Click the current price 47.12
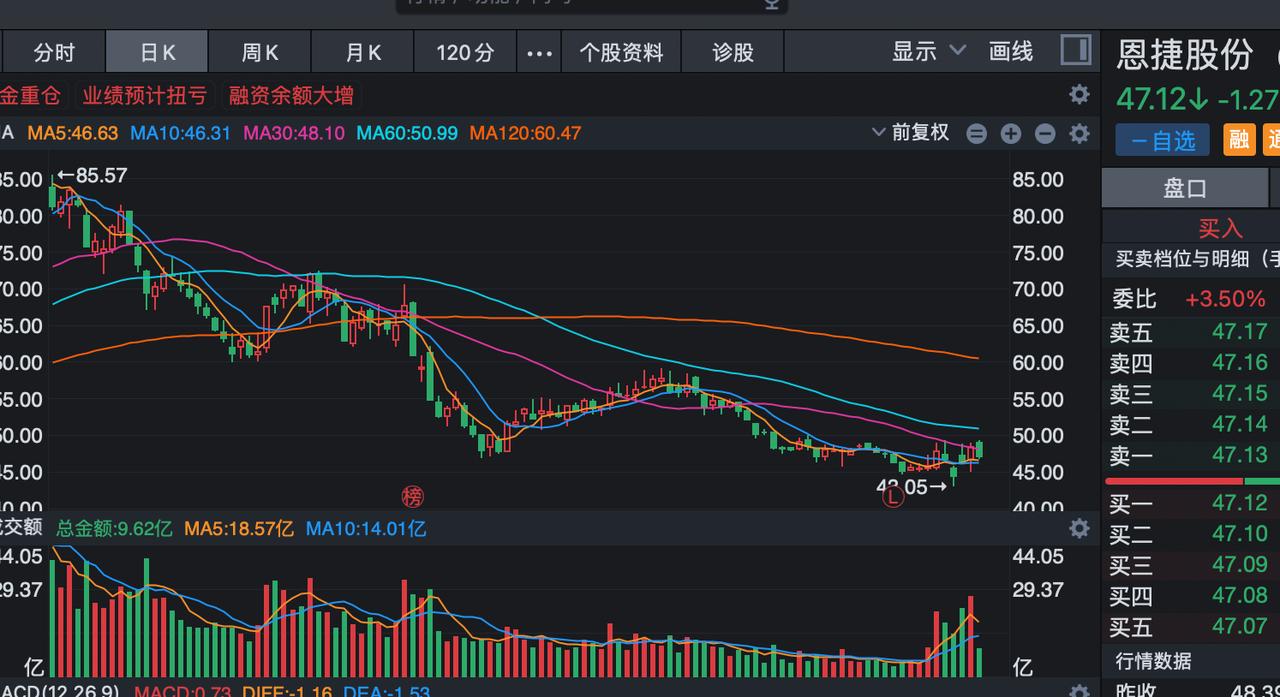 click(x=1151, y=100)
